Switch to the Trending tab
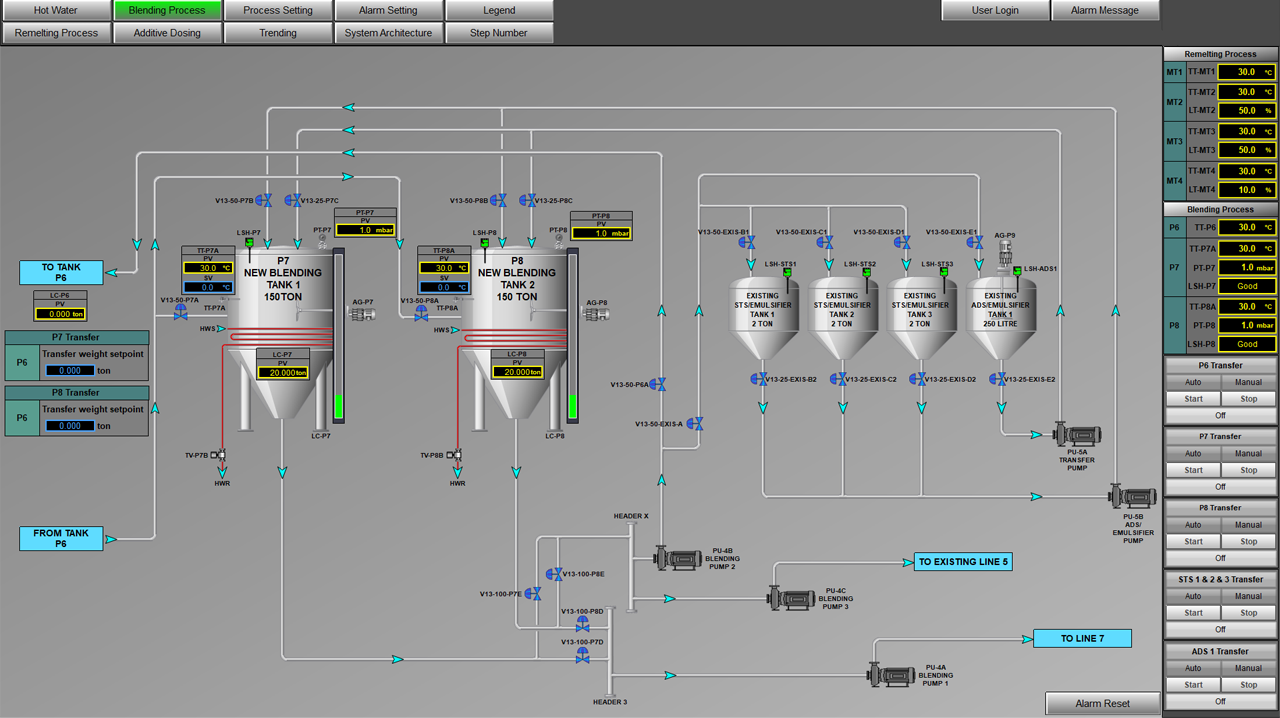 coord(278,33)
